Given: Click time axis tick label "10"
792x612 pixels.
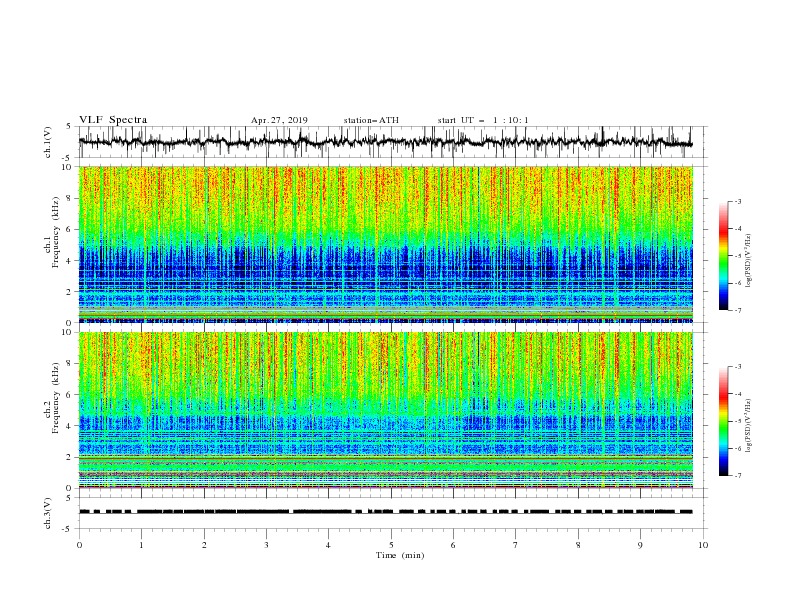Looking at the screenshot, I should point(703,545).
